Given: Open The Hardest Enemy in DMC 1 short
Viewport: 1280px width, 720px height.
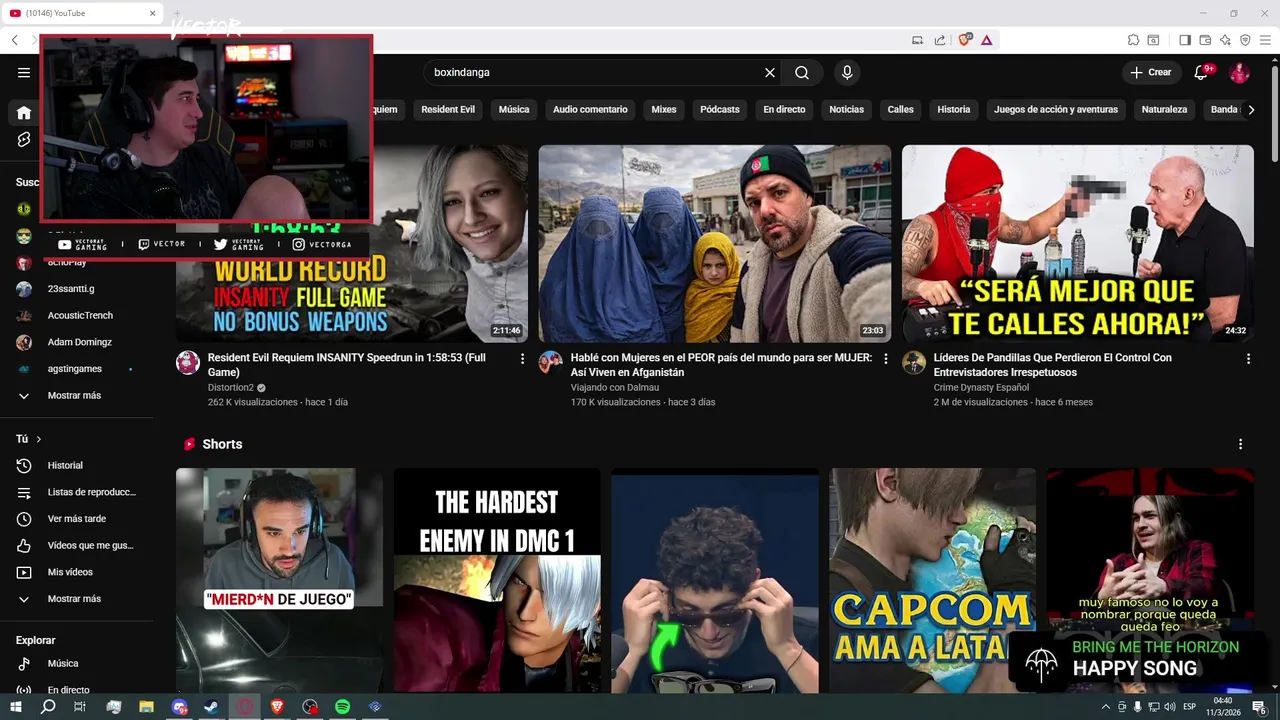Looking at the screenshot, I should coord(497,580).
